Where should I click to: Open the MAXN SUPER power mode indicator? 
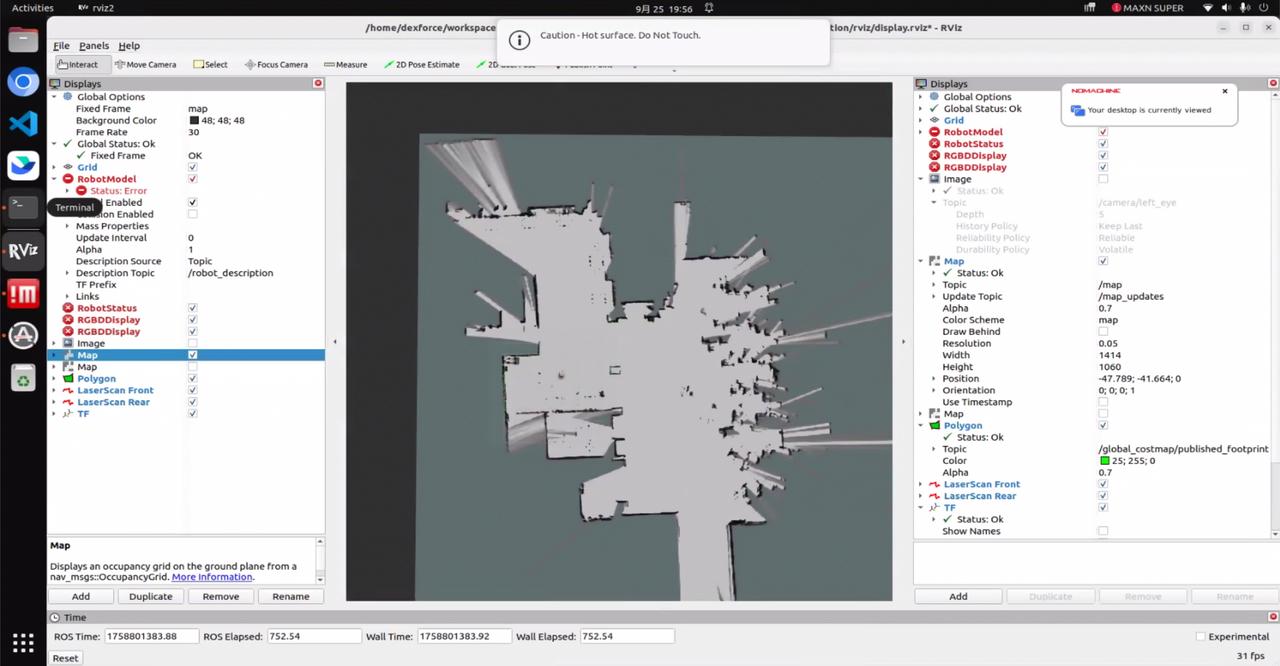click(1148, 8)
